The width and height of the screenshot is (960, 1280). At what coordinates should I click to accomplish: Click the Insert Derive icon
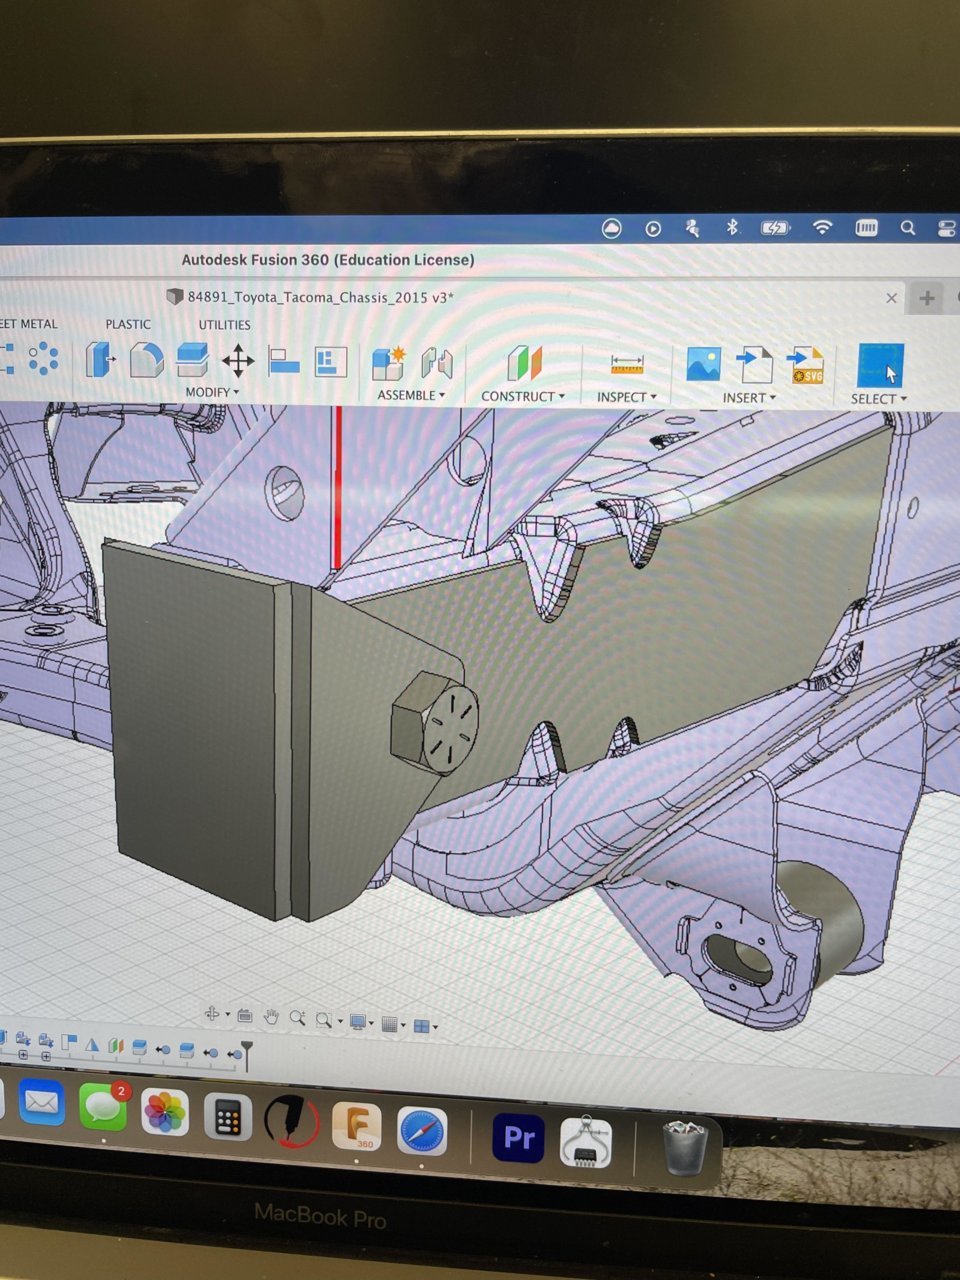click(754, 365)
